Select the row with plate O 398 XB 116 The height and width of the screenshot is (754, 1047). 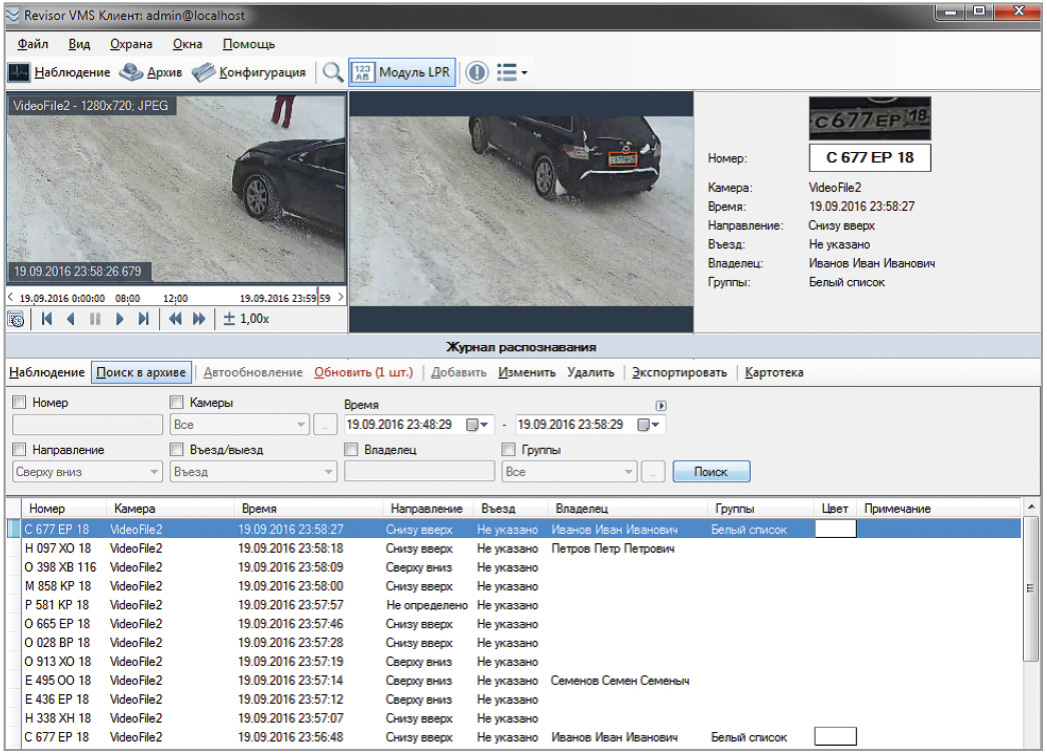click(514, 567)
